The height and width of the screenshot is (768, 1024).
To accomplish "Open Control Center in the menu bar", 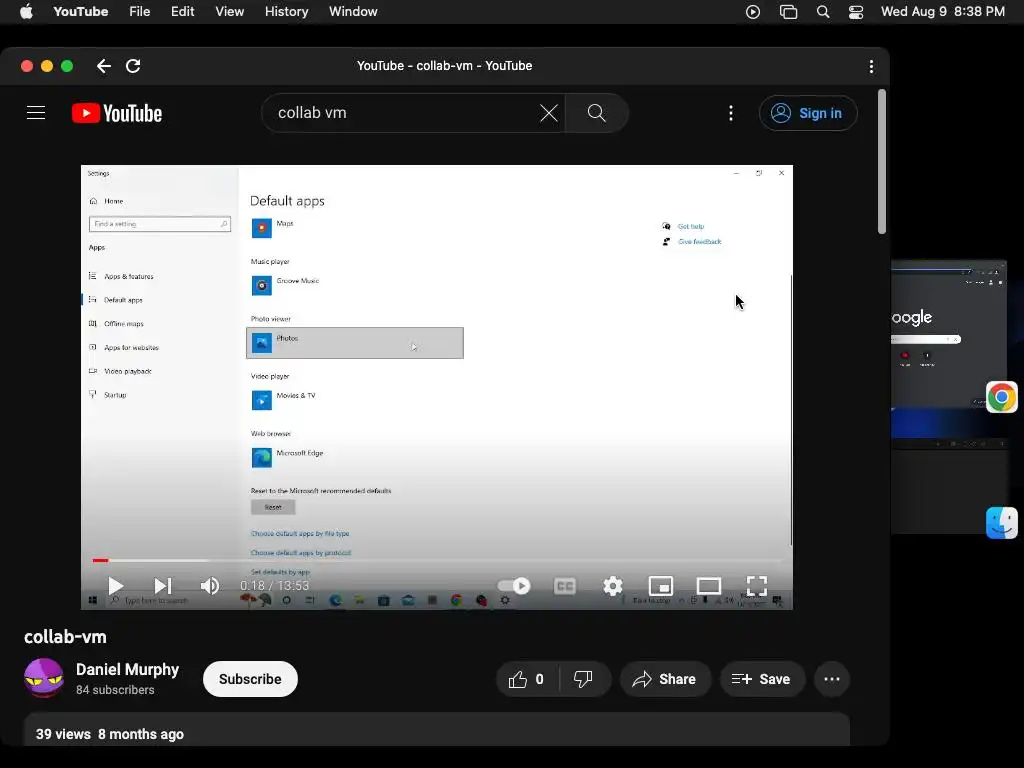I will pyautogui.click(x=856, y=12).
